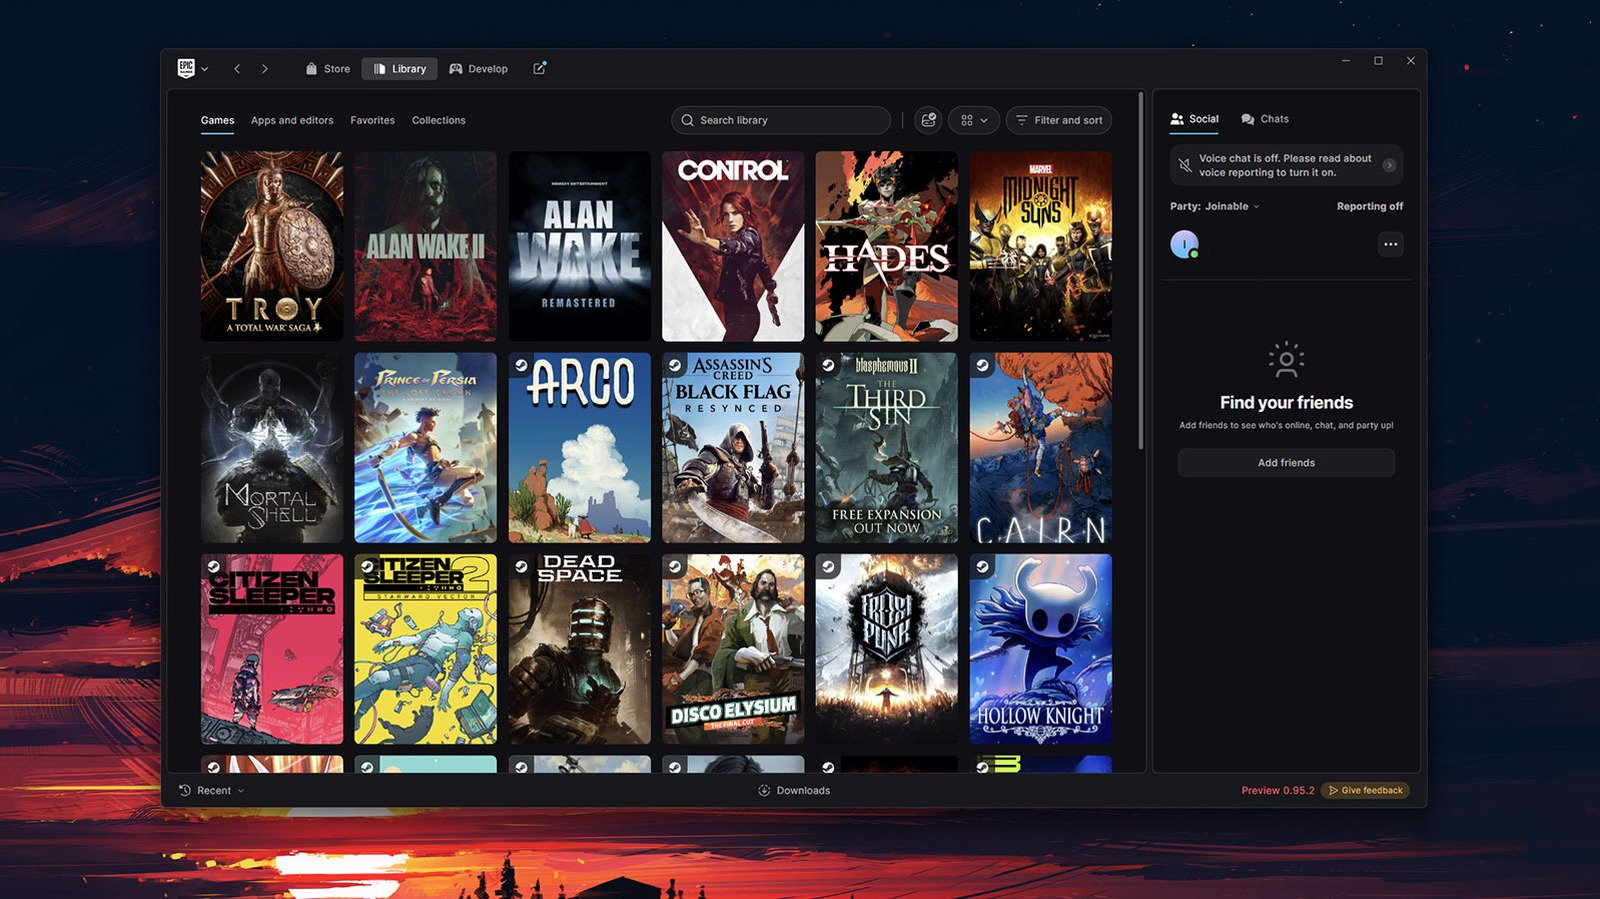Select the Games tab in the library

click(217, 120)
